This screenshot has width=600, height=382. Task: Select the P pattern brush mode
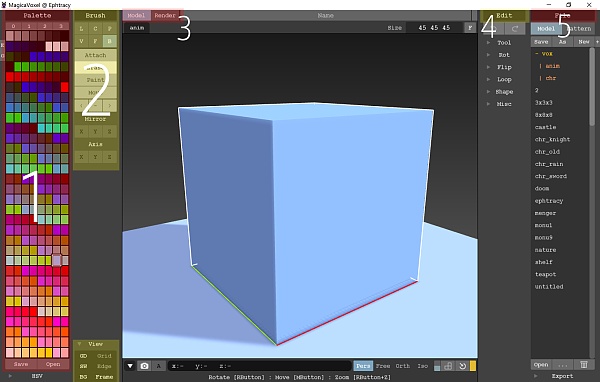point(109,29)
